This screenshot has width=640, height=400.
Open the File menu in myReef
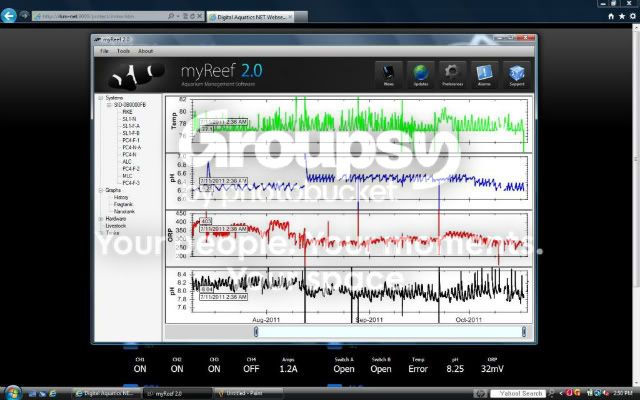point(104,51)
